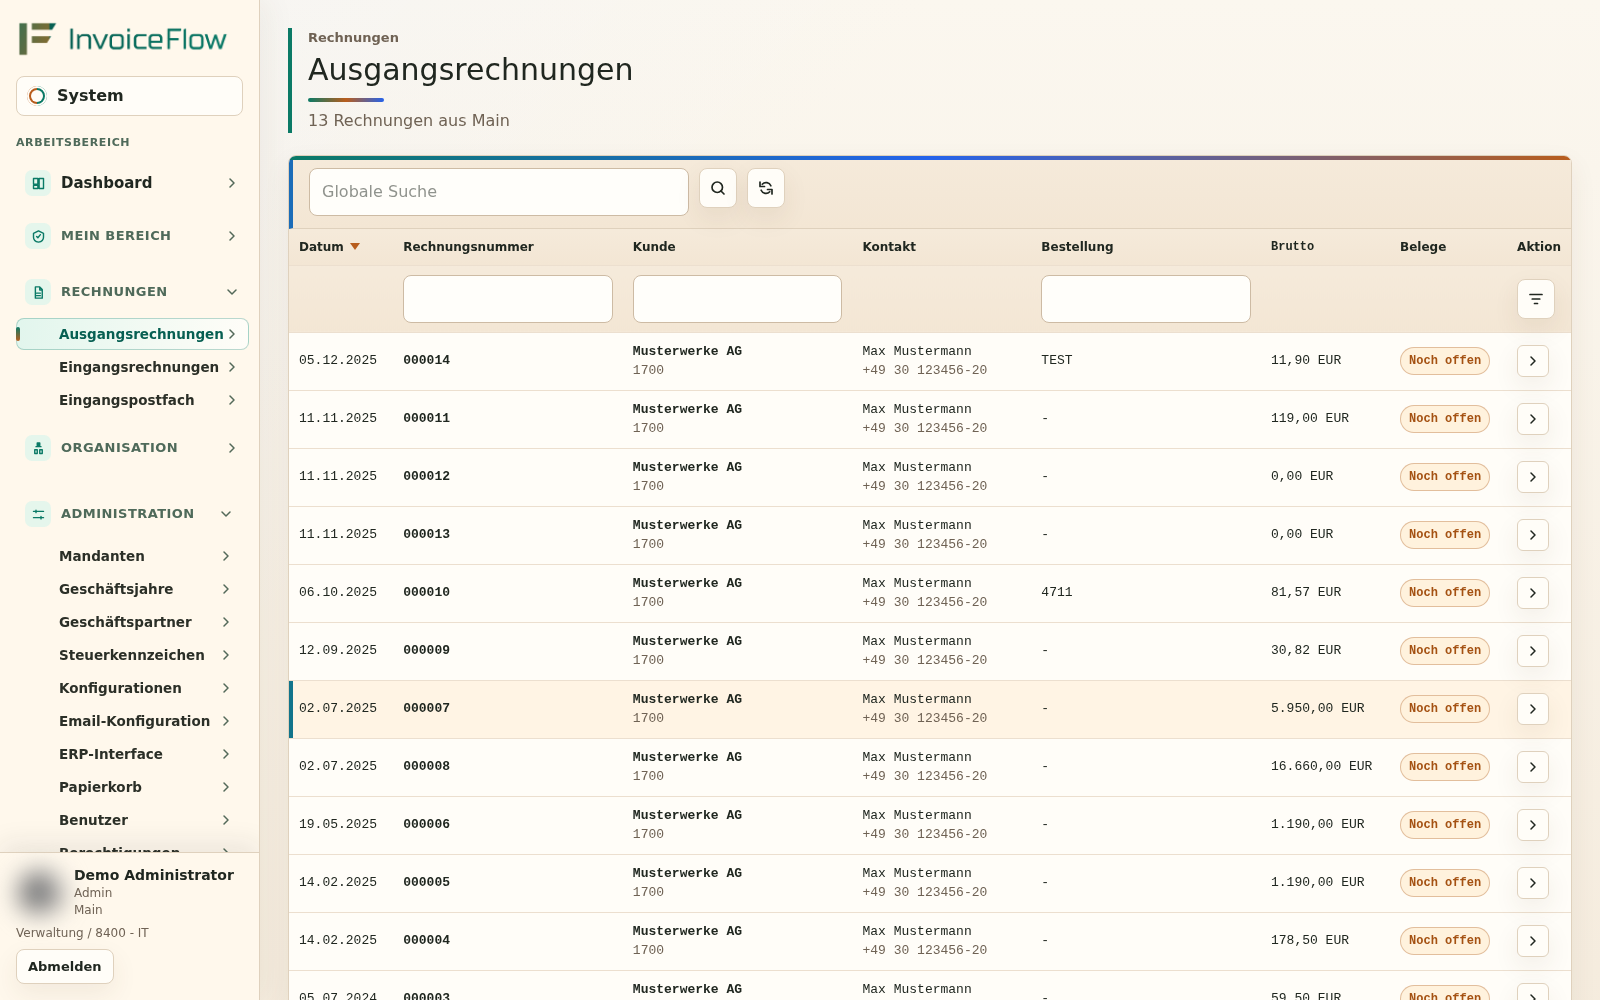
Task: Click the Mein Bereich shield icon
Action: 38,236
